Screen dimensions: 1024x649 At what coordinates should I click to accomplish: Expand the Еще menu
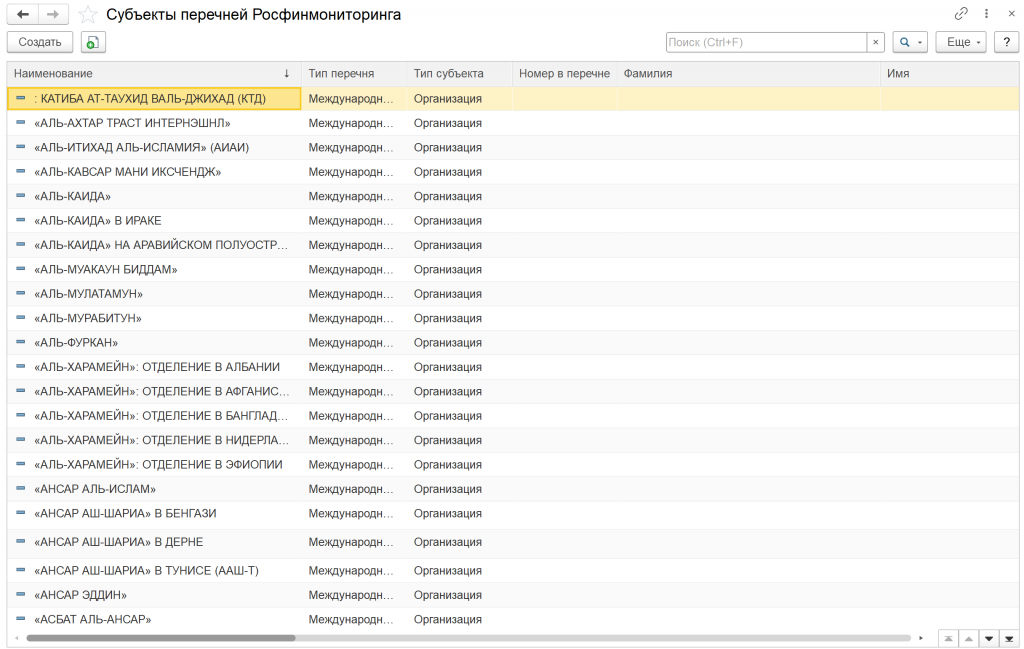[x=961, y=42]
